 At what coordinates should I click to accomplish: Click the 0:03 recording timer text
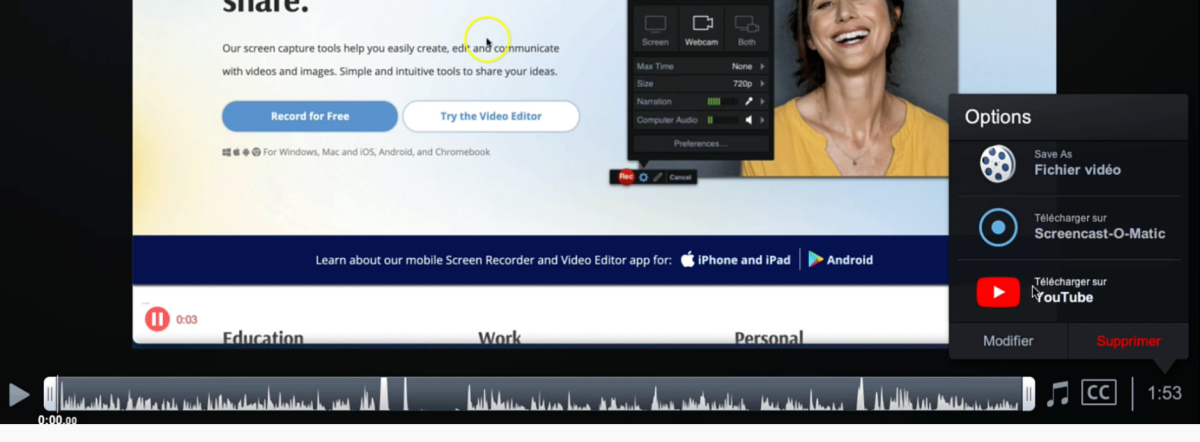click(187, 320)
